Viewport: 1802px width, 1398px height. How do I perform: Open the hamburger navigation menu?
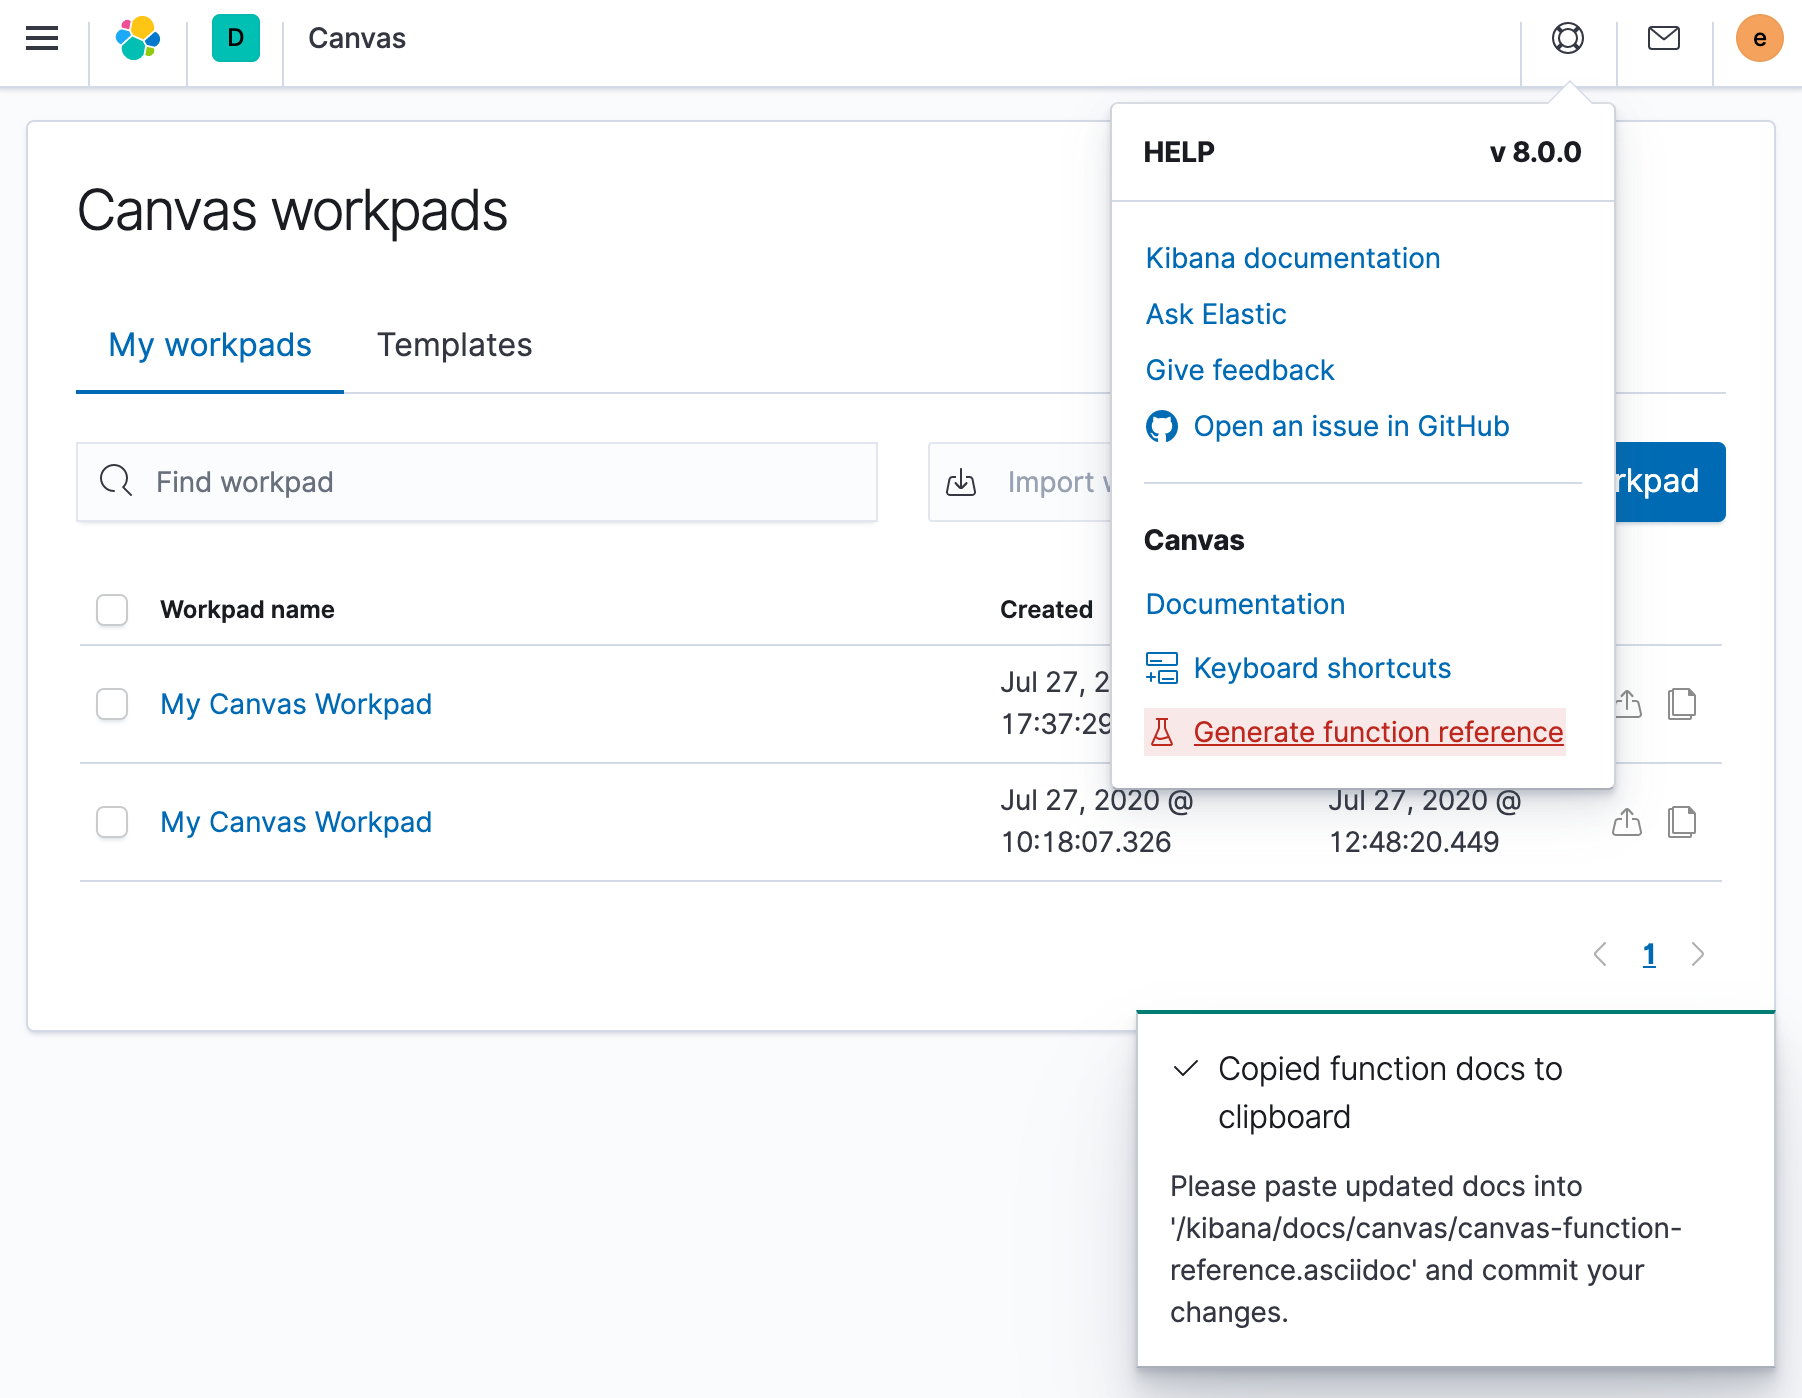point(42,38)
